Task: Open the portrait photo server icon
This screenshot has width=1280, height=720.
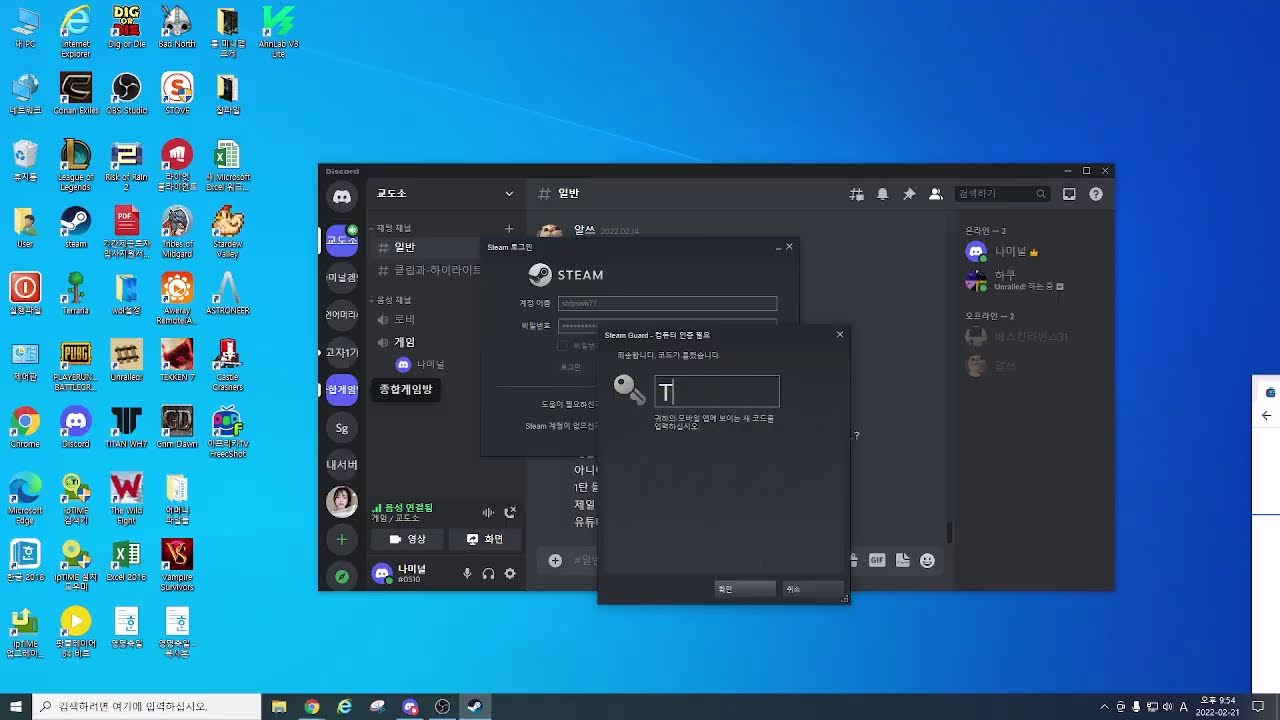Action: point(342,501)
